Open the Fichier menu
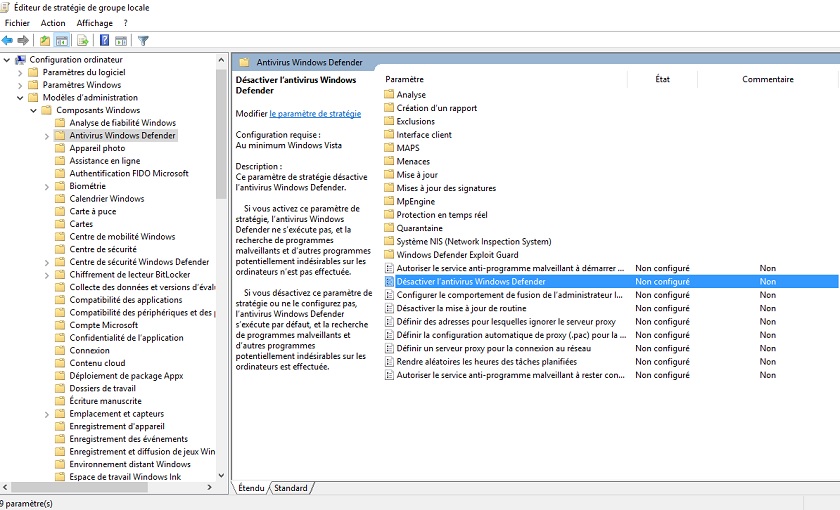The image size is (840, 510). pyautogui.click(x=17, y=23)
